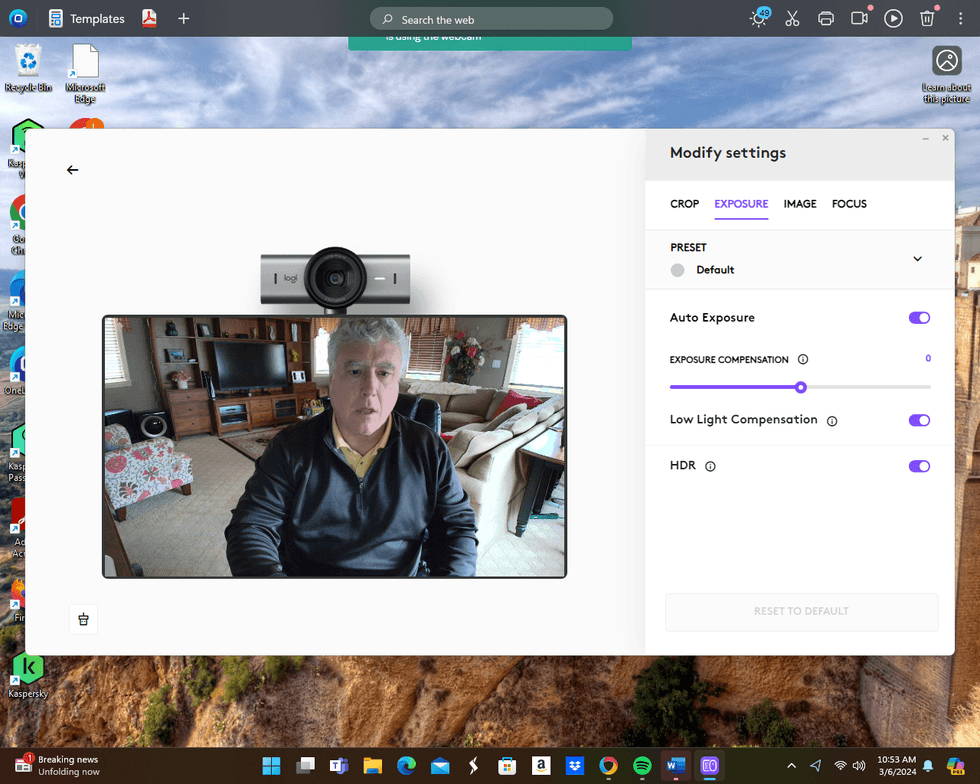This screenshot has width=980, height=784.
Task: Click the play icon in the top toolbar
Action: (893, 18)
